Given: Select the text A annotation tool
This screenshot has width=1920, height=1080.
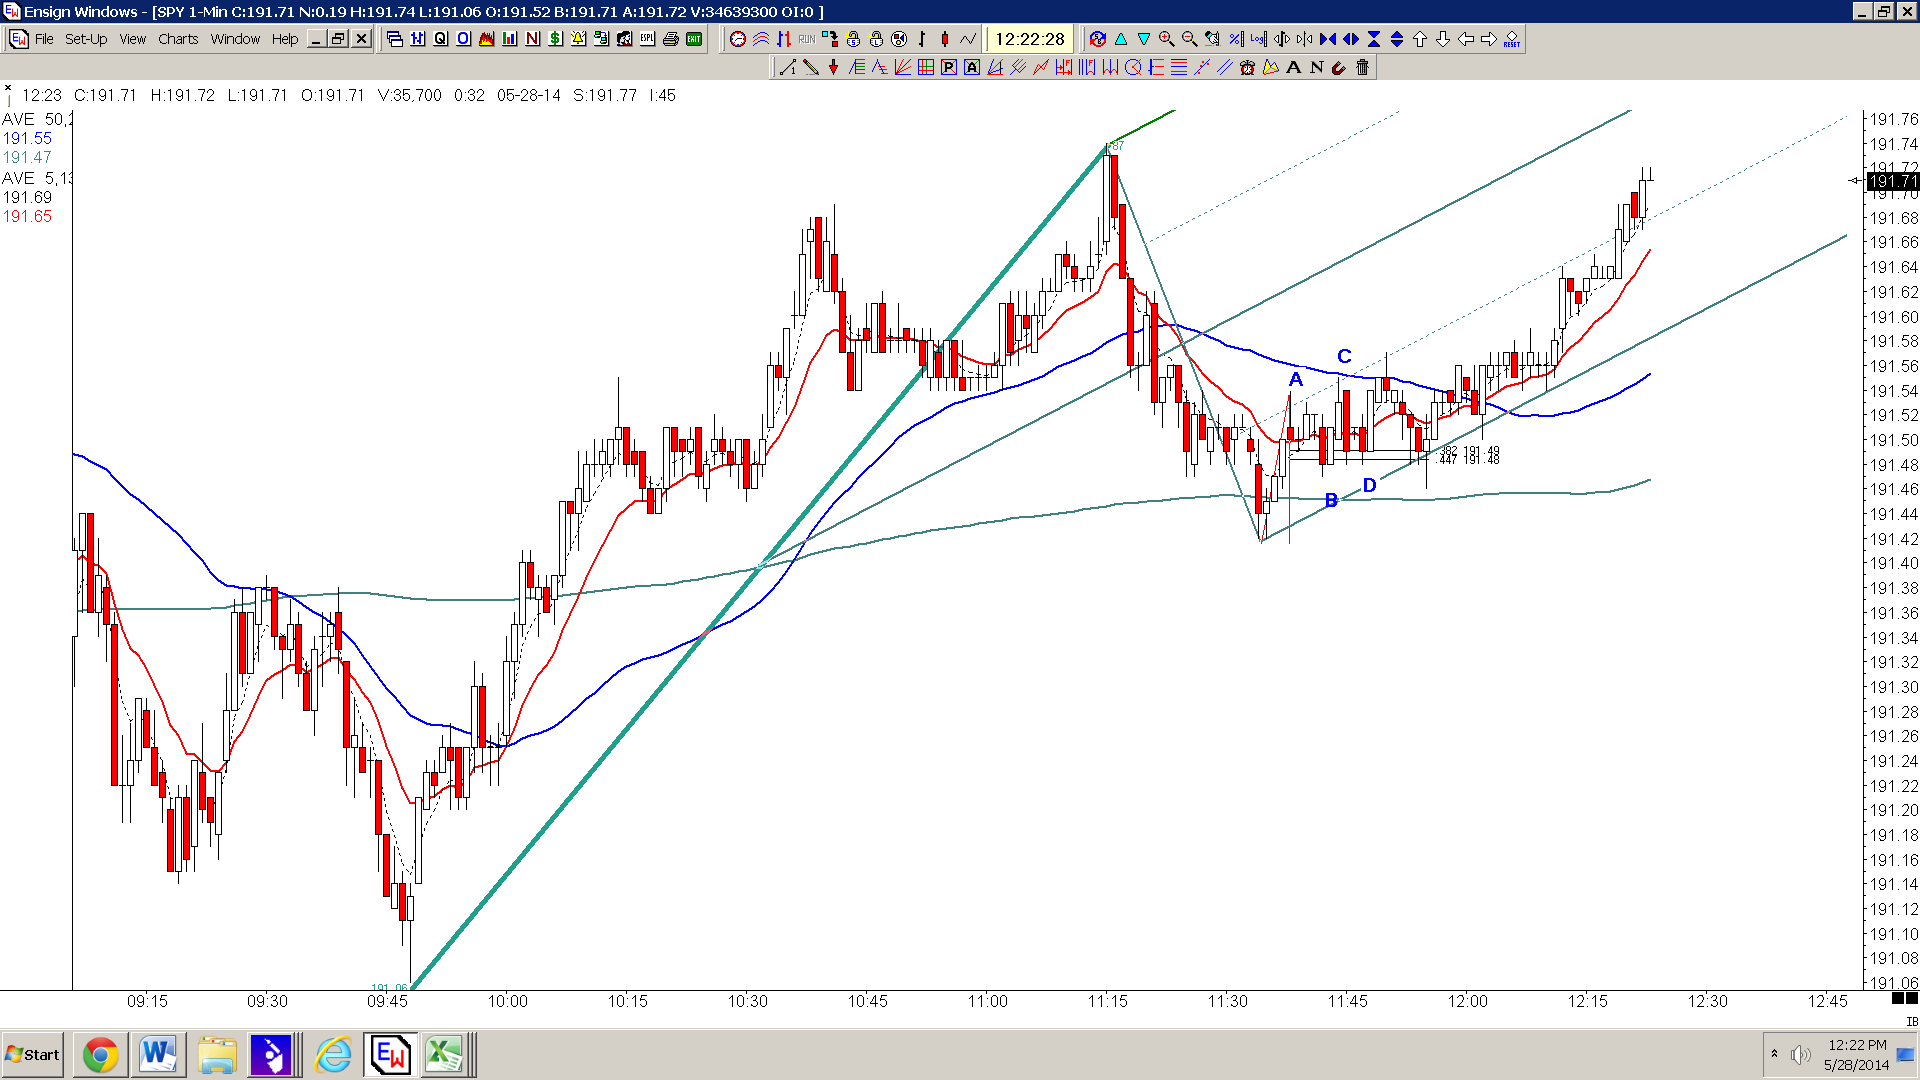Looking at the screenshot, I should [1294, 67].
